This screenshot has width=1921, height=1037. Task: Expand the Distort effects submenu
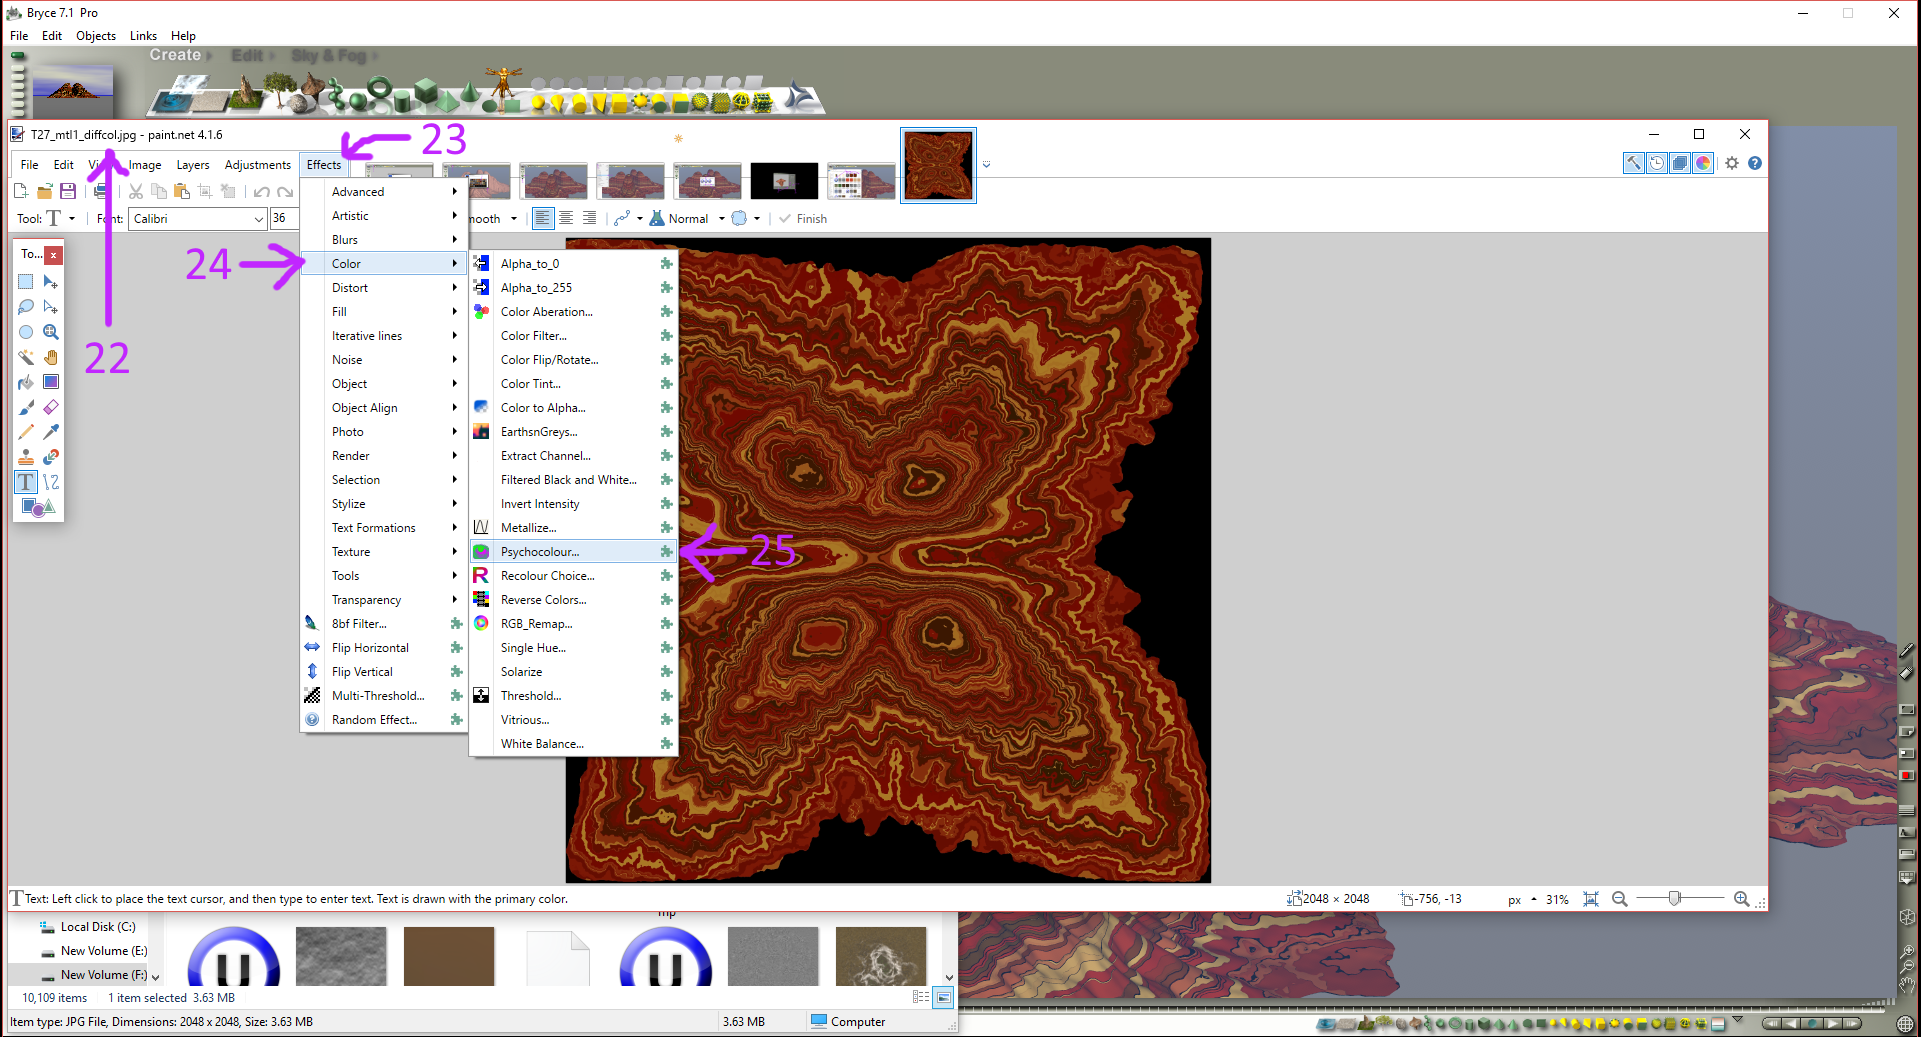tap(385, 288)
